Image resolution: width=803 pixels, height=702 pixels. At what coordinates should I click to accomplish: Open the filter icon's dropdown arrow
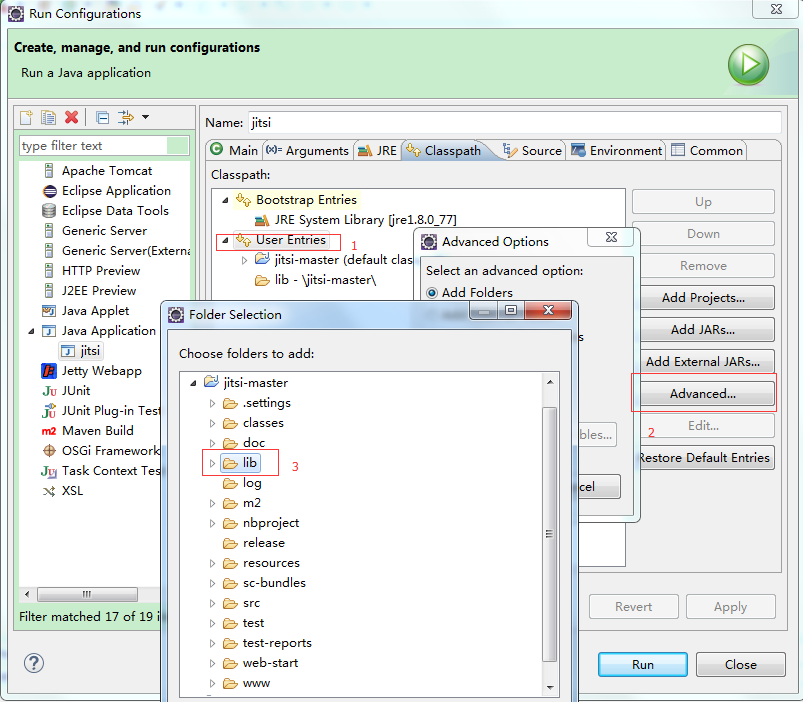(x=145, y=117)
